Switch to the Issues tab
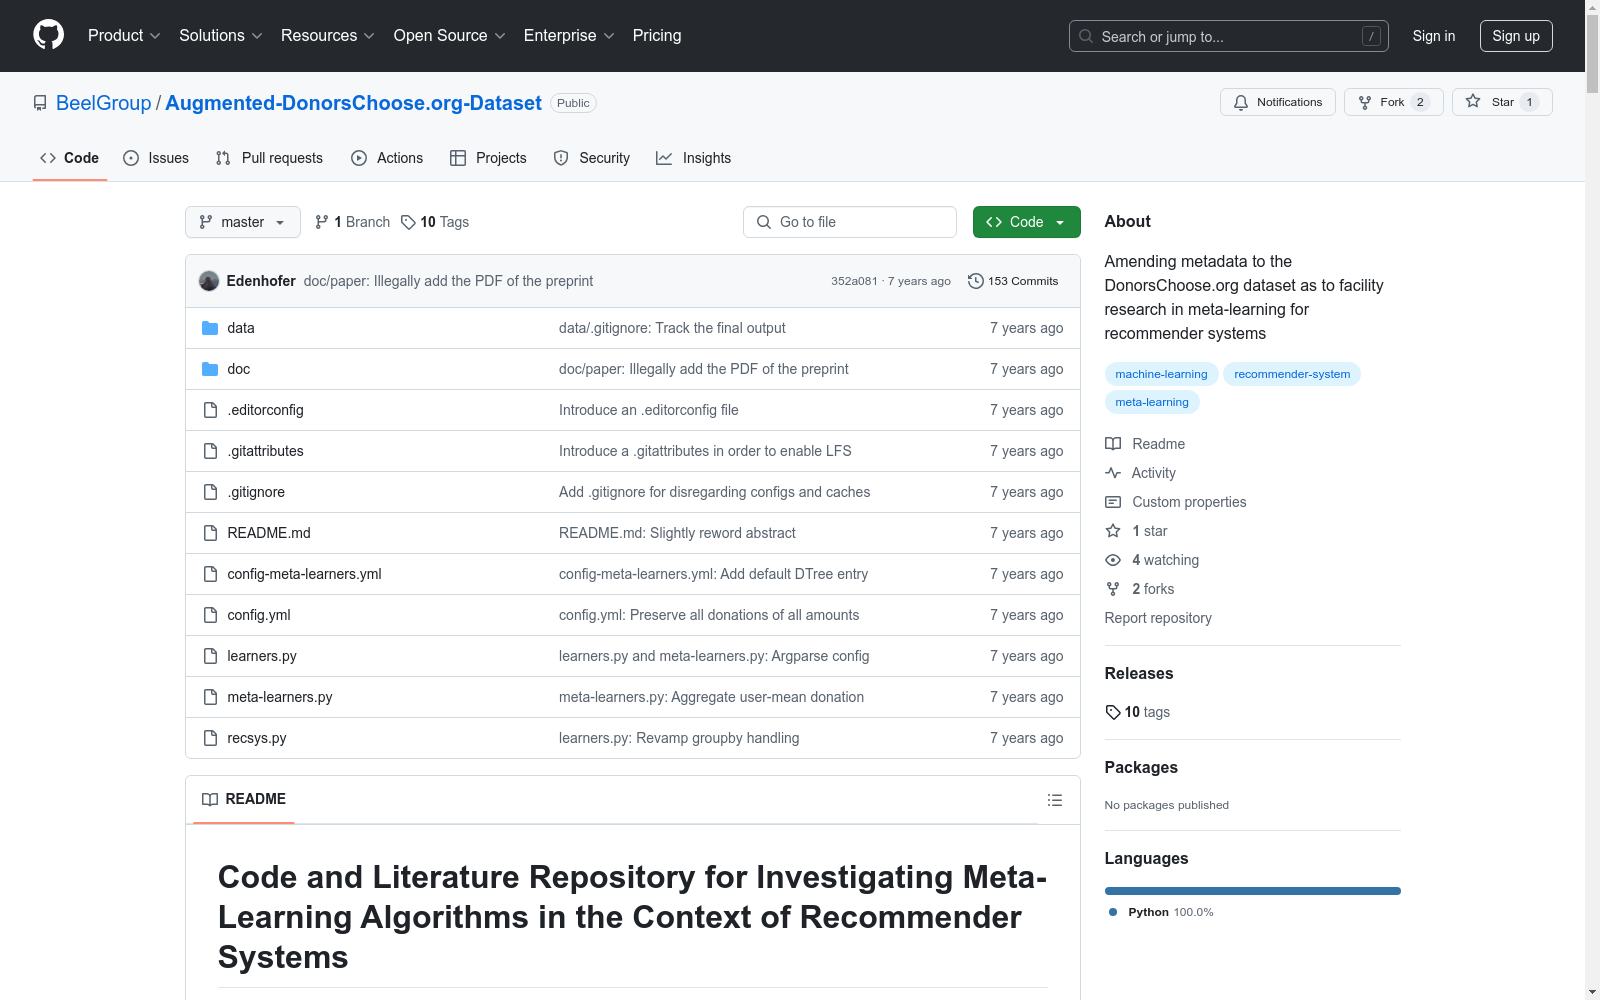 click(156, 158)
